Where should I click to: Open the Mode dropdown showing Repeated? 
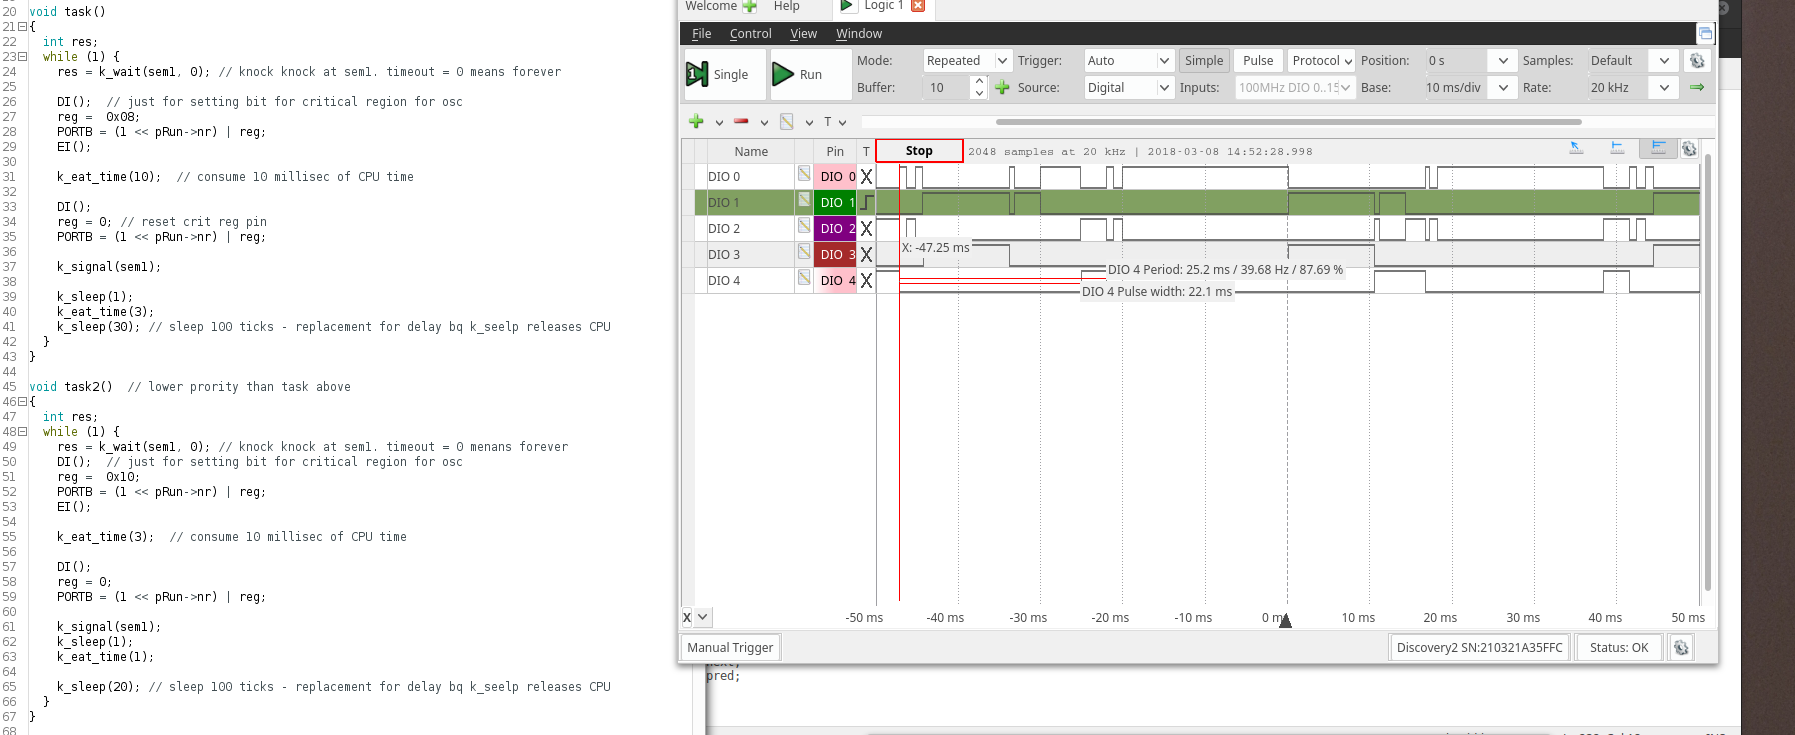pyautogui.click(x=967, y=61)
